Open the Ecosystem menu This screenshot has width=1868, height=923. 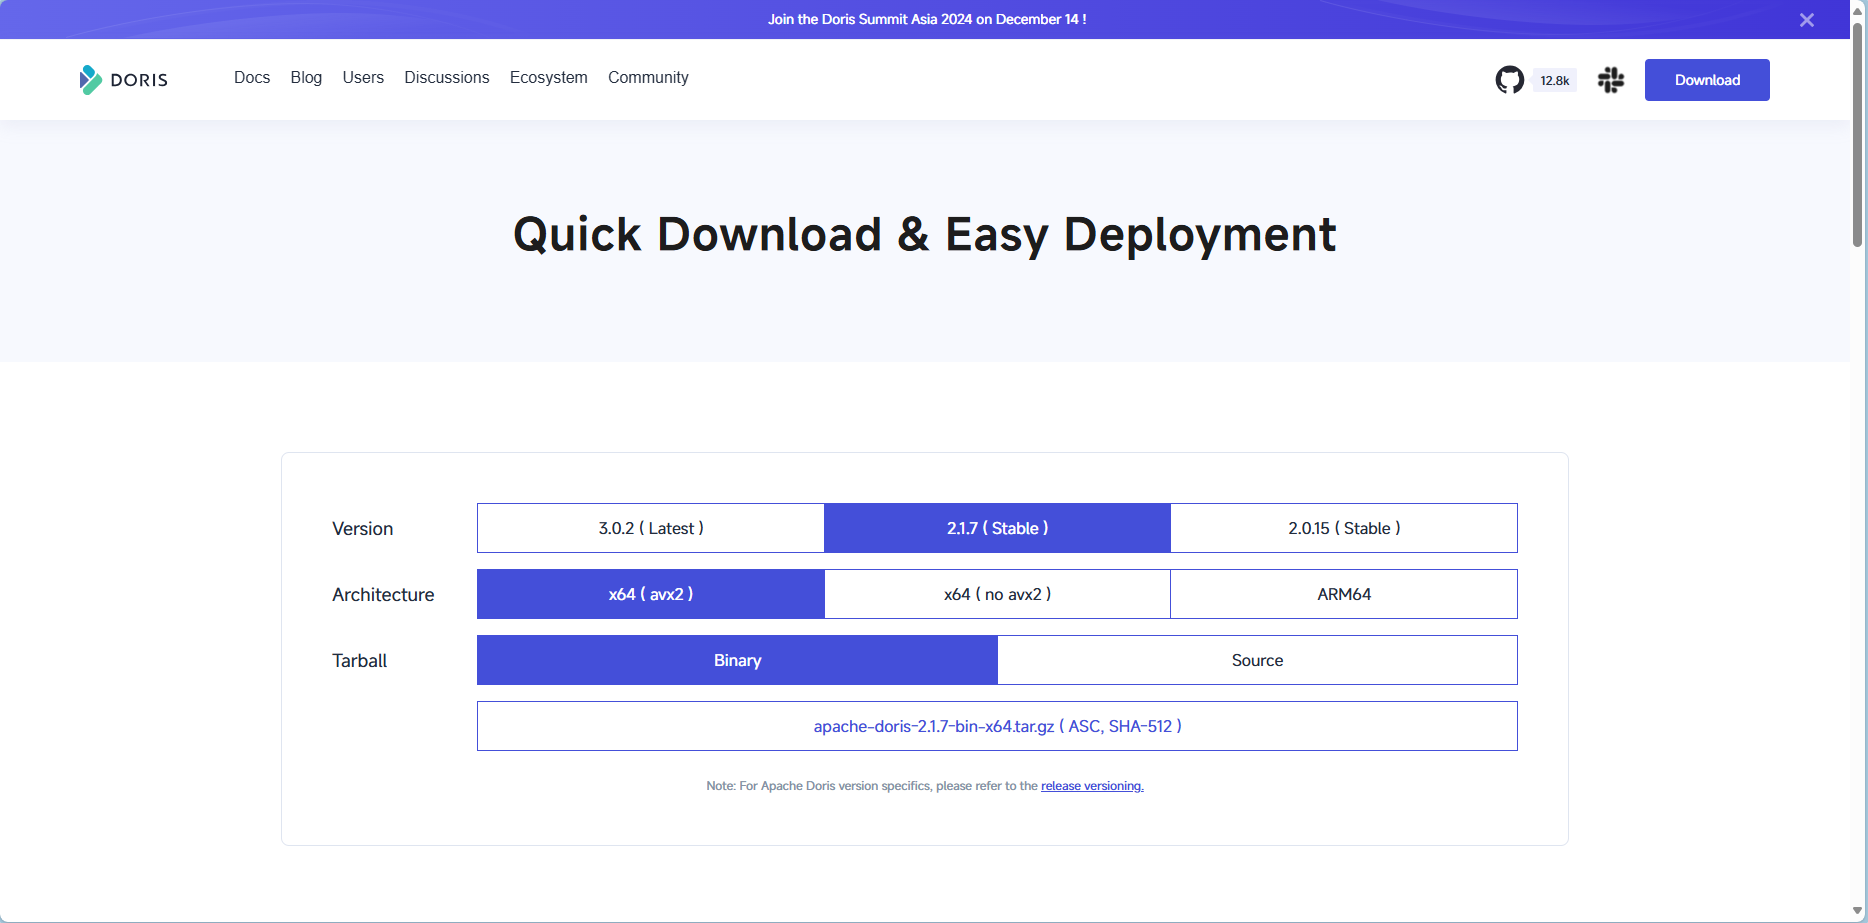coord(548,78)
